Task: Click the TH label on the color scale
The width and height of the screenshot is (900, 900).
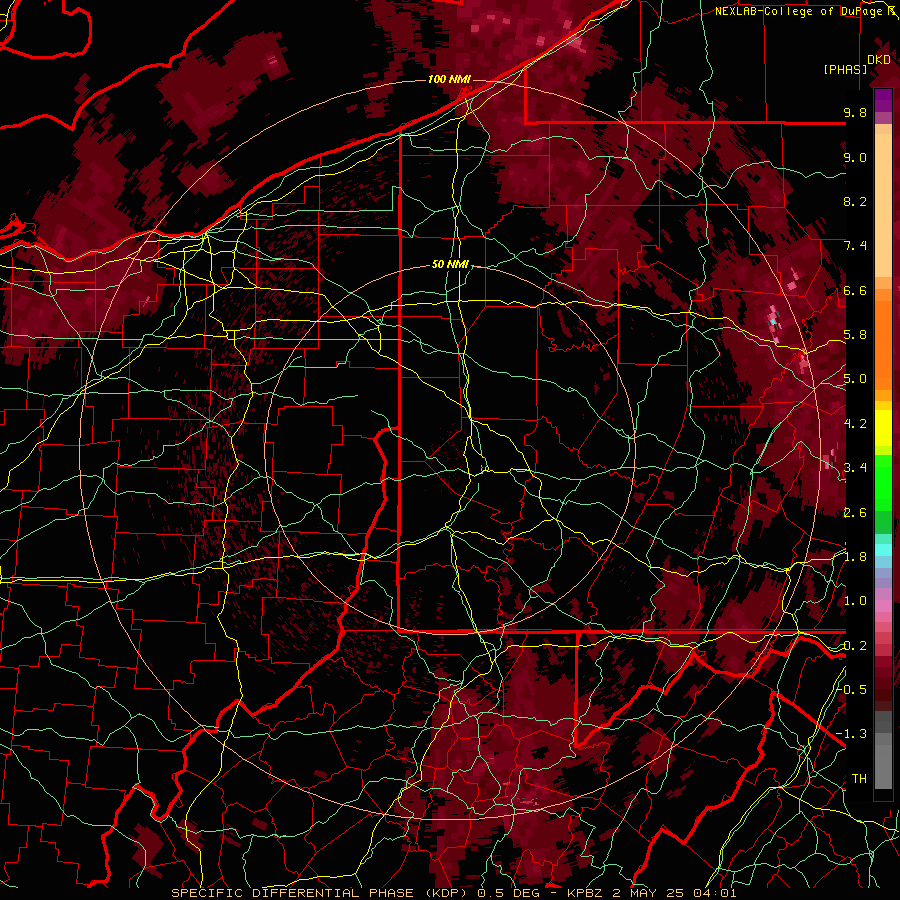Action: click(x=859, y=779)
